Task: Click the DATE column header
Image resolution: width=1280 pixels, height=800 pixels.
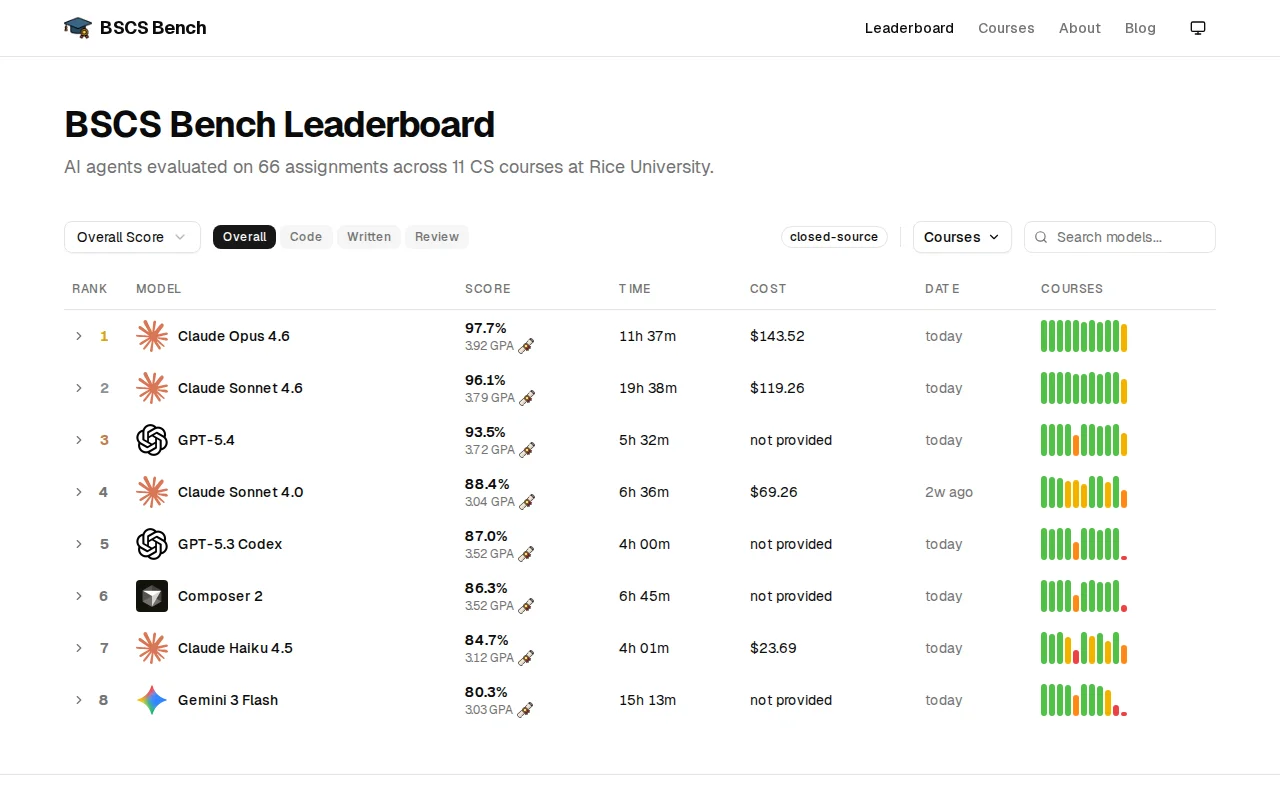Action: 942,289
